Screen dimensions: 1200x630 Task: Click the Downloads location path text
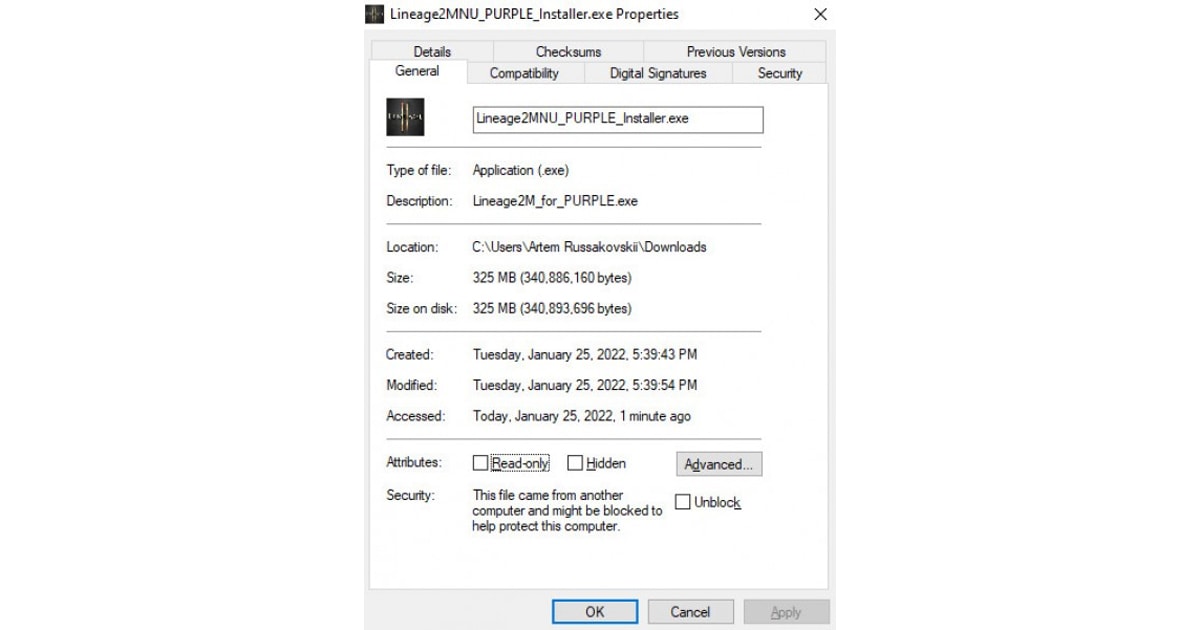589,247
